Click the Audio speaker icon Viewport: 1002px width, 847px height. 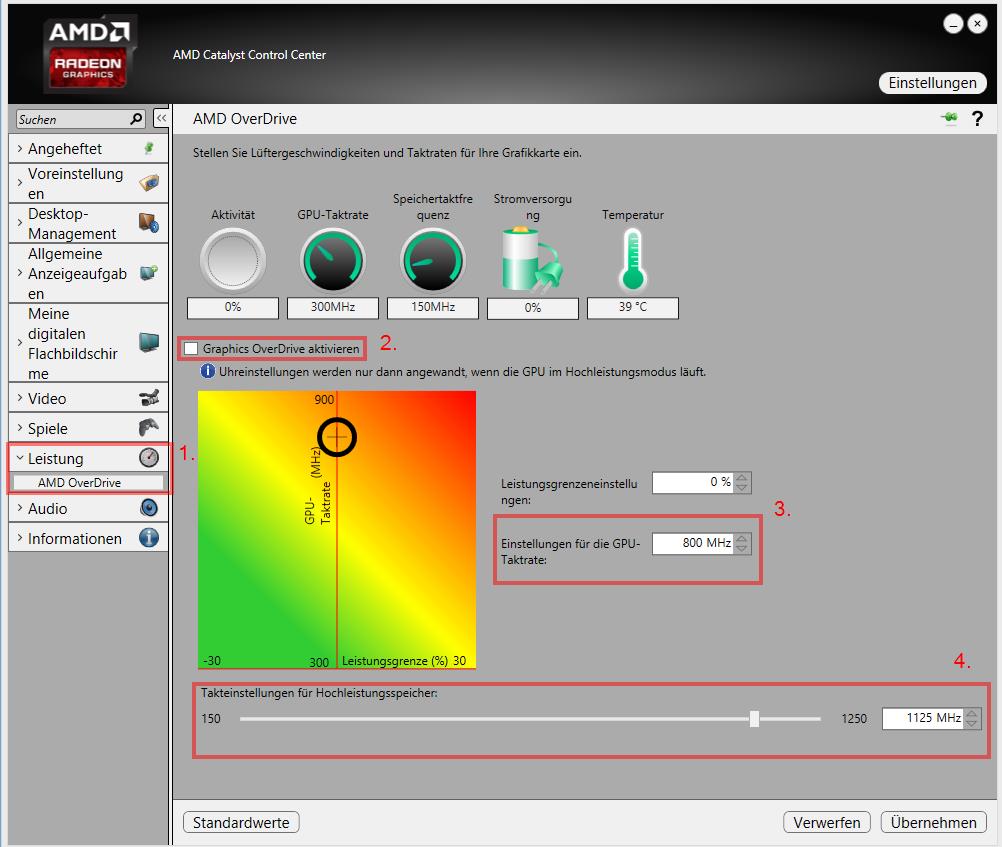(x=149, y=508)
